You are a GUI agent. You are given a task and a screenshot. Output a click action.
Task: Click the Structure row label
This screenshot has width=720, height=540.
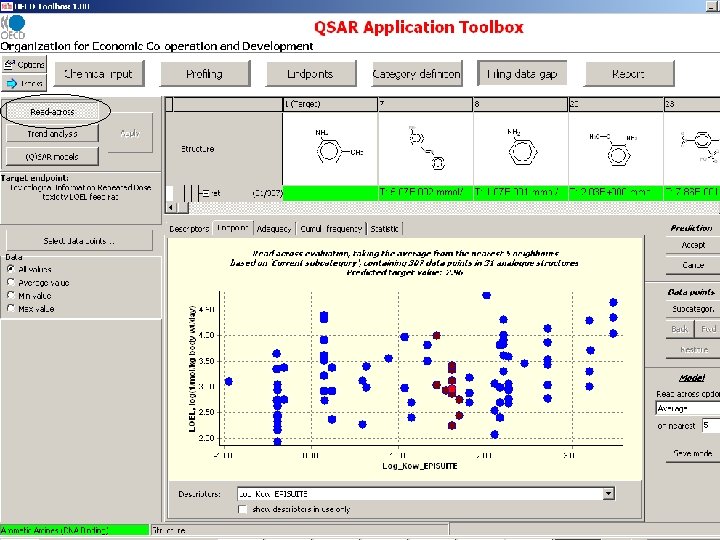pyautogui.click(x=197, y=149)
